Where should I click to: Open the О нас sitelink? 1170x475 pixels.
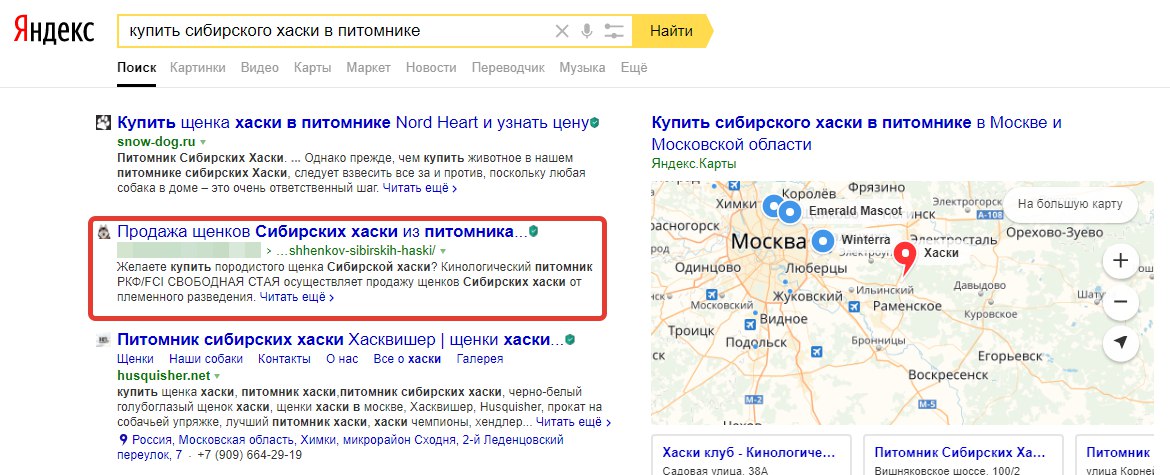[342, 359]
